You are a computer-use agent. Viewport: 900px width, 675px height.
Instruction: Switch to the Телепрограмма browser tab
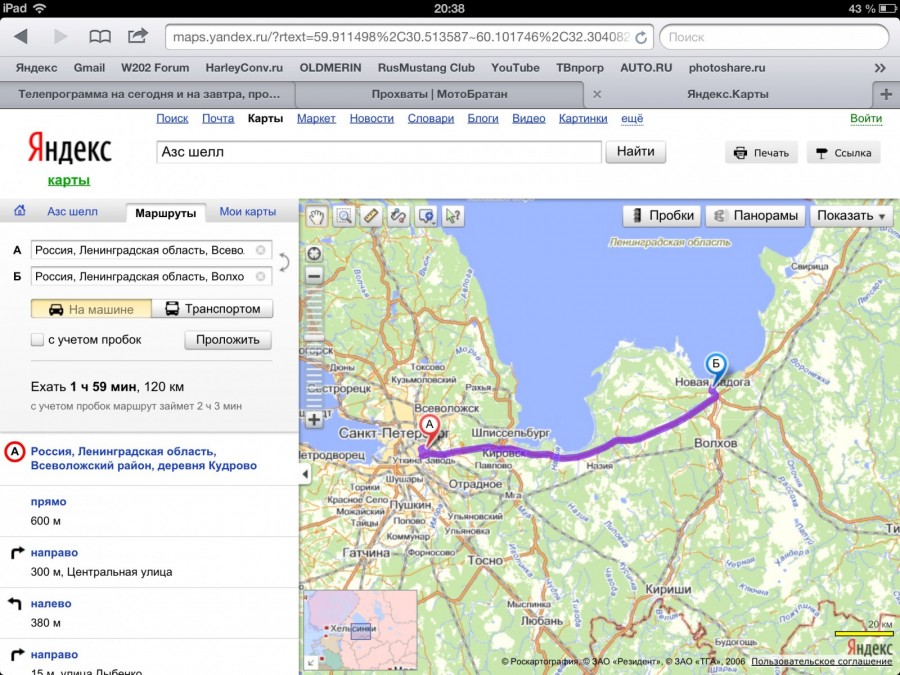(x=148, y=94)
